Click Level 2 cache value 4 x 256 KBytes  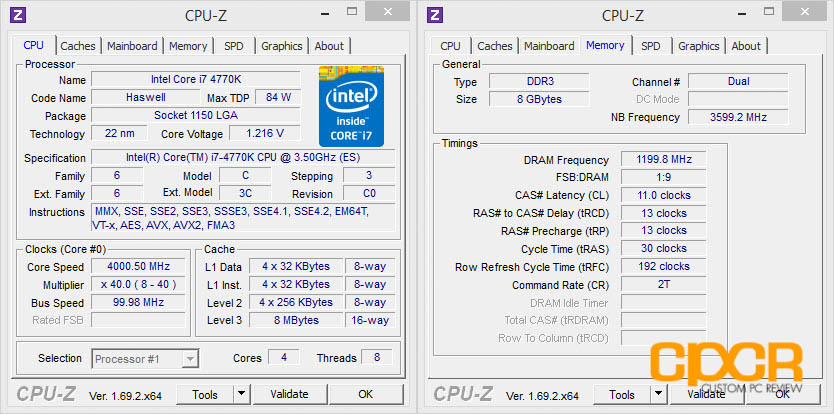(296, 302)
